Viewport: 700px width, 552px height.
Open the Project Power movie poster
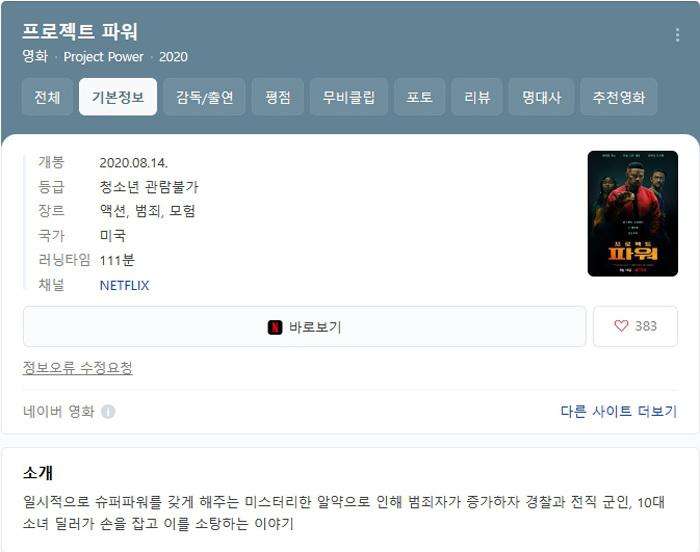pos(633,213)
